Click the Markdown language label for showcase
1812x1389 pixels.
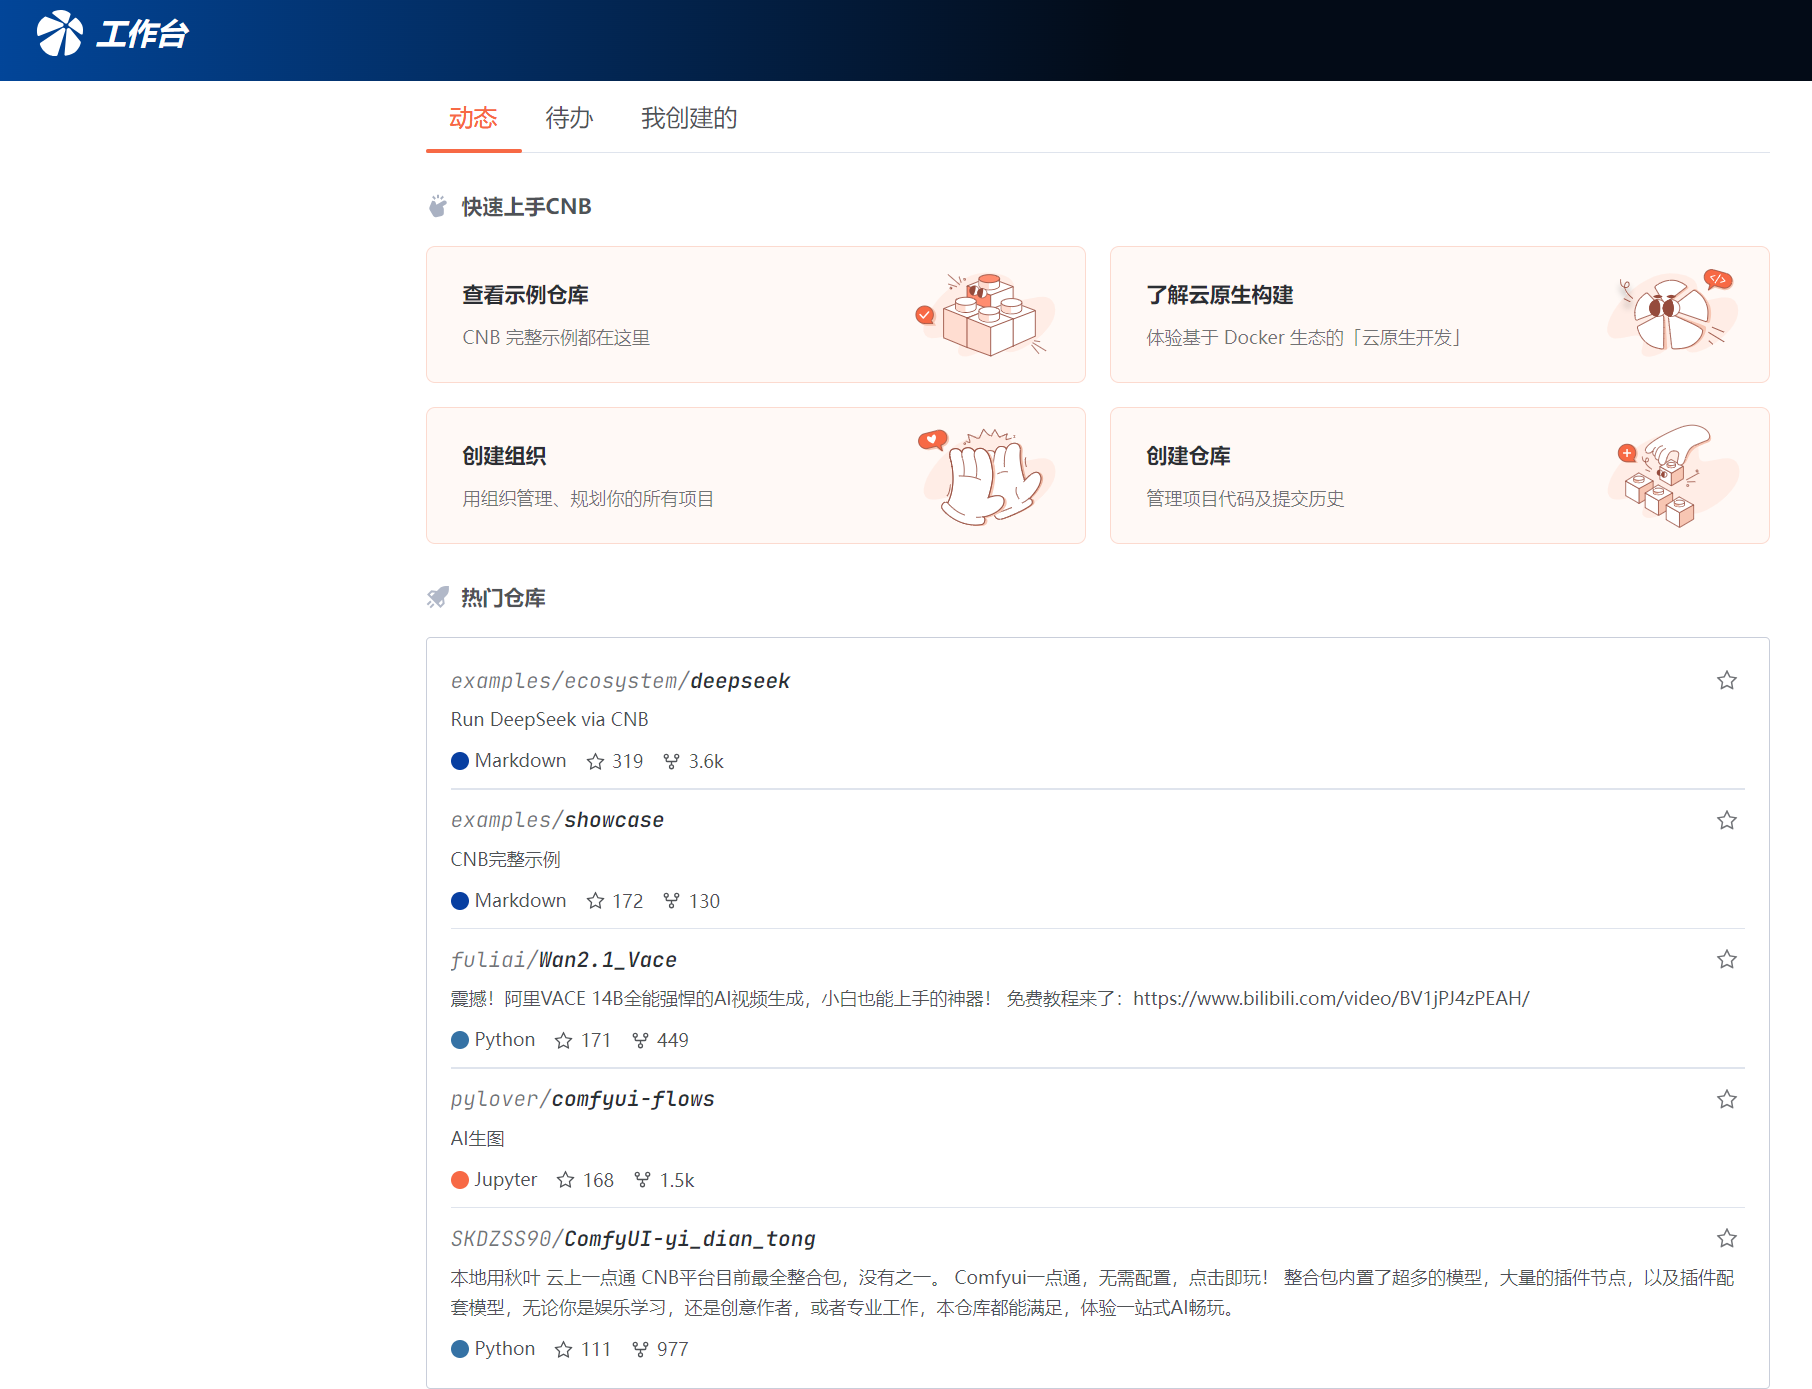(x=520, y=901)
